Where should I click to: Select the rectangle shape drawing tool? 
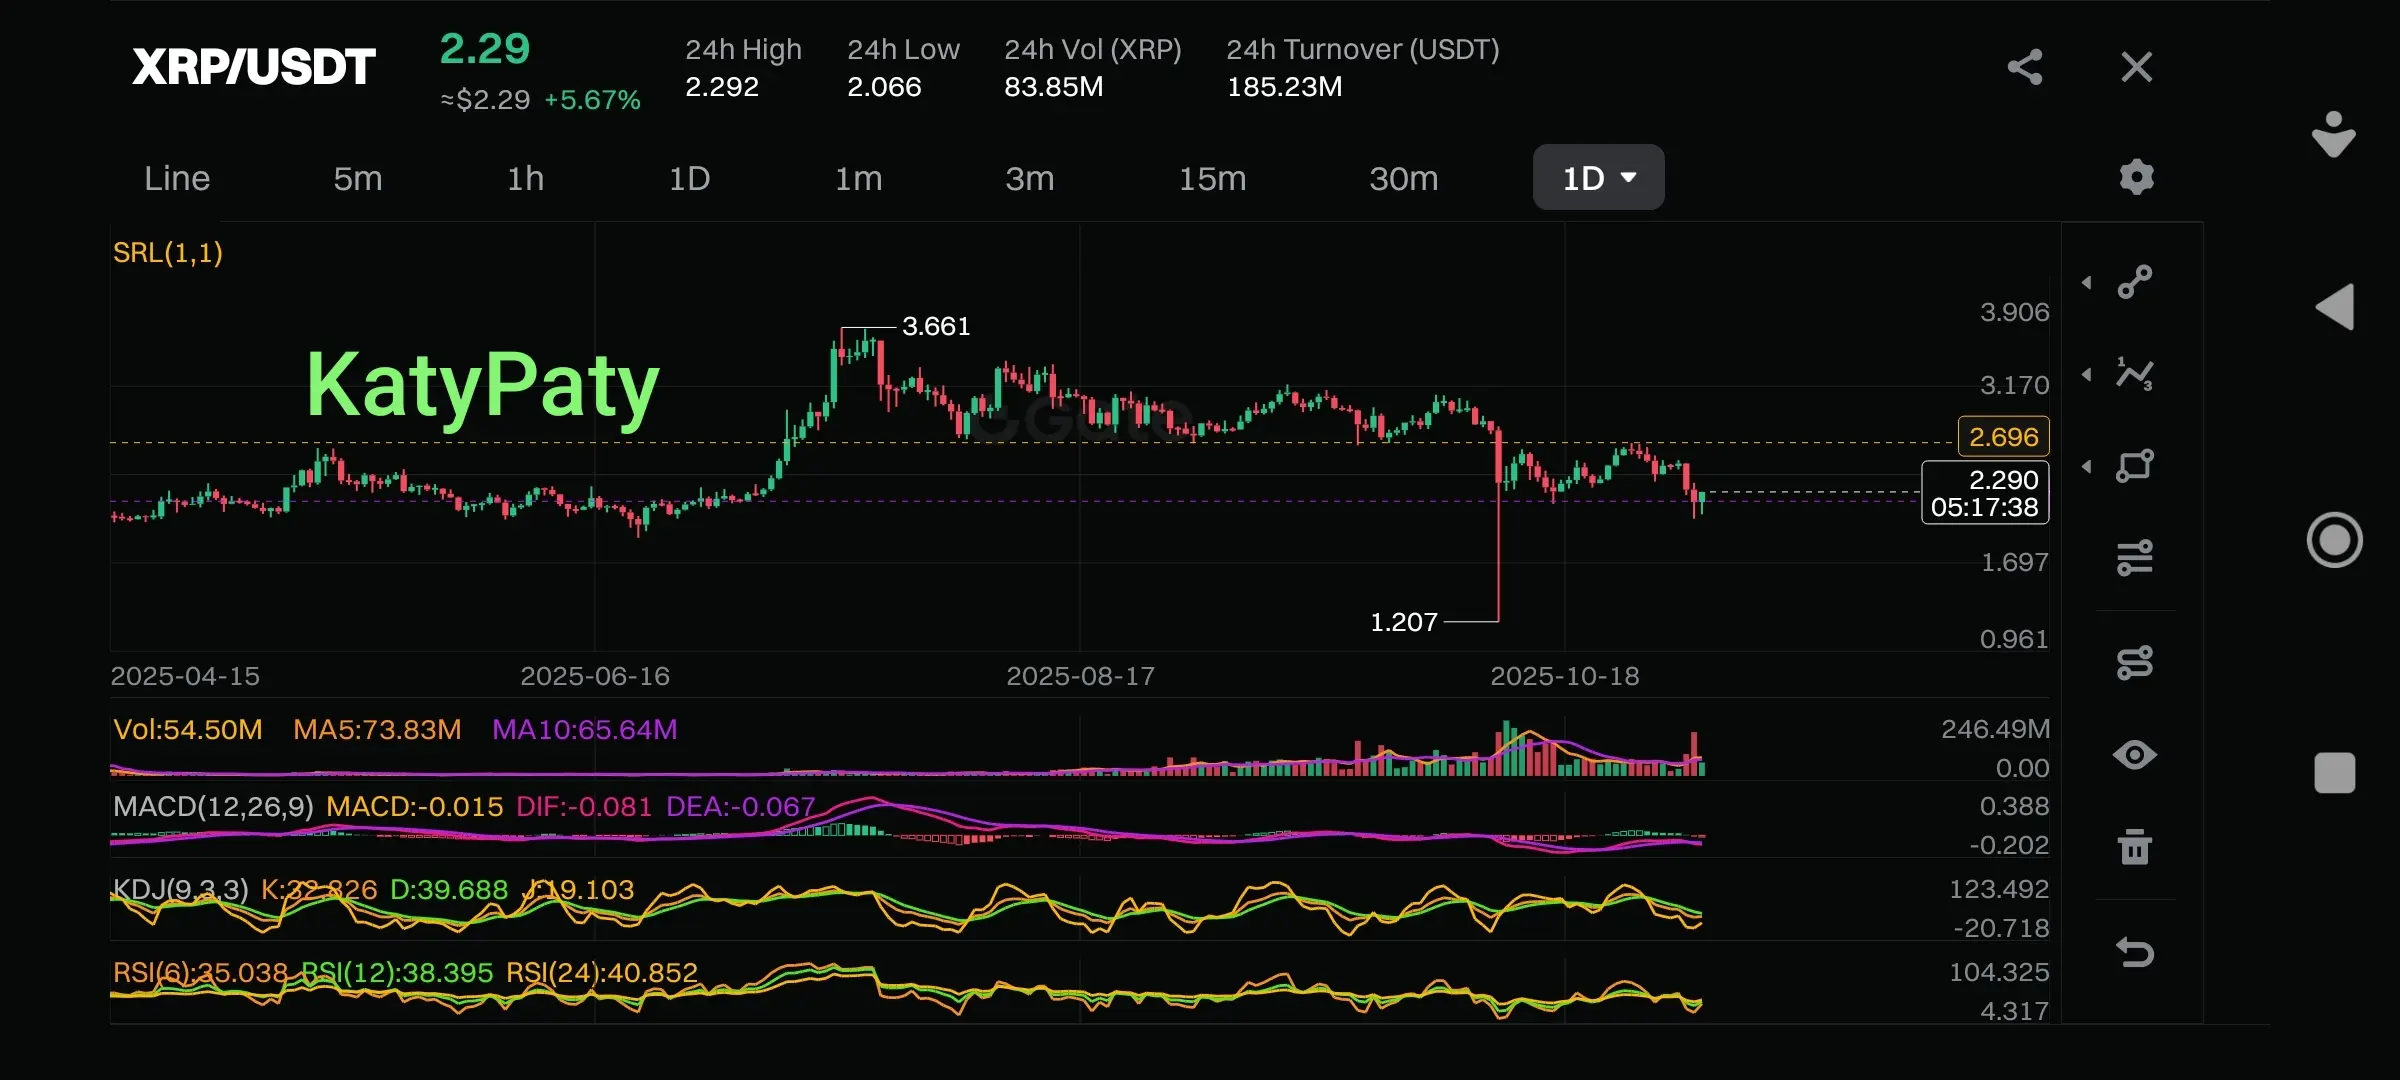tap(2135, 466)
